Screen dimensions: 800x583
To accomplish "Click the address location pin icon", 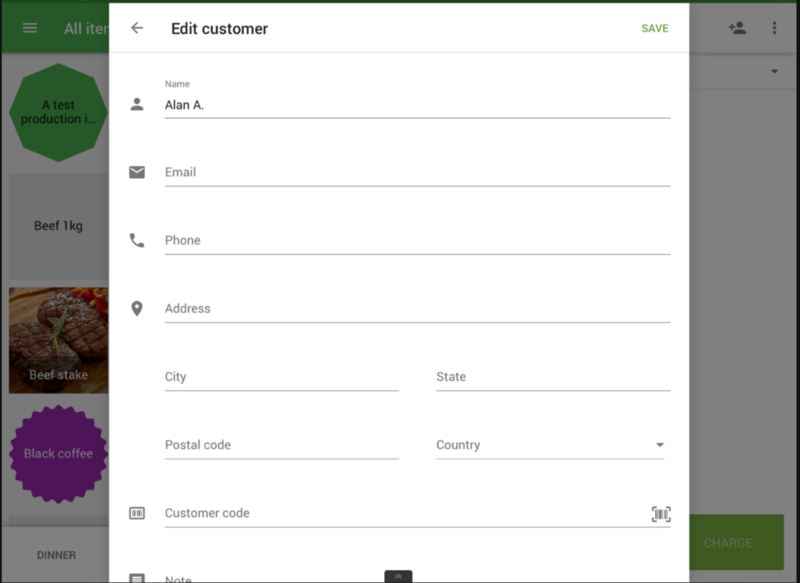I will point(137,308).
